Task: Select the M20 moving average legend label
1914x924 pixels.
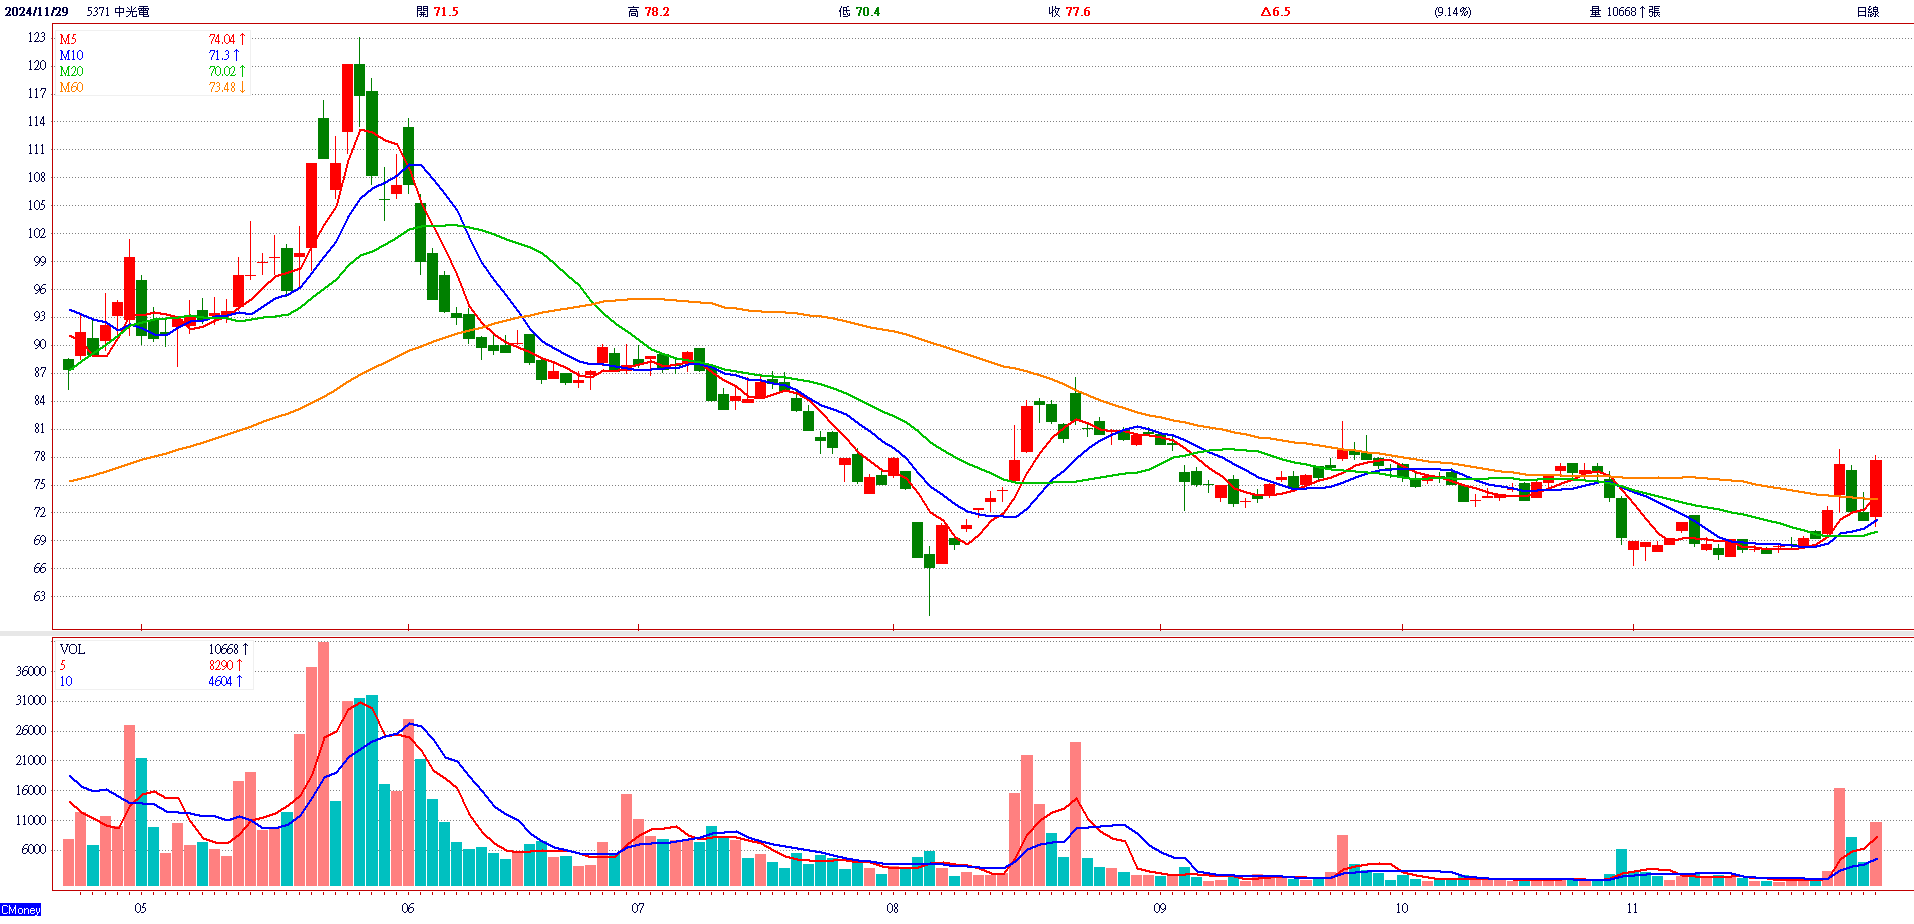Action: point(71,72)
